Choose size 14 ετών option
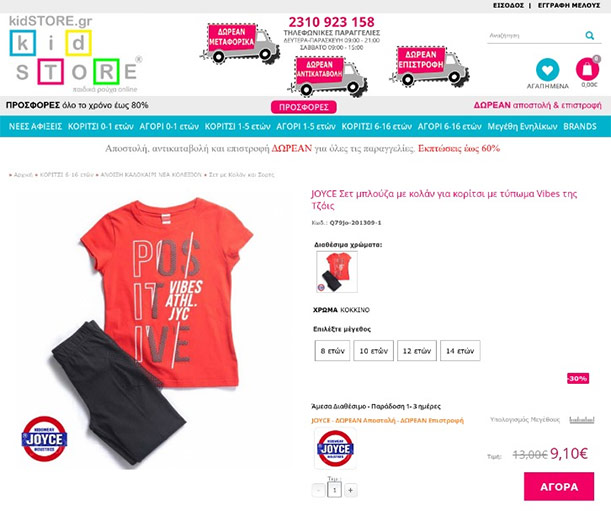The image size is (611, 511). (460, 351)
